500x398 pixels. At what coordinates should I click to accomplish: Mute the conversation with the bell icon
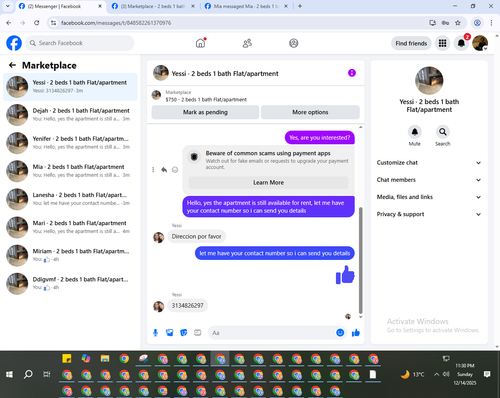tap(415, 132)
